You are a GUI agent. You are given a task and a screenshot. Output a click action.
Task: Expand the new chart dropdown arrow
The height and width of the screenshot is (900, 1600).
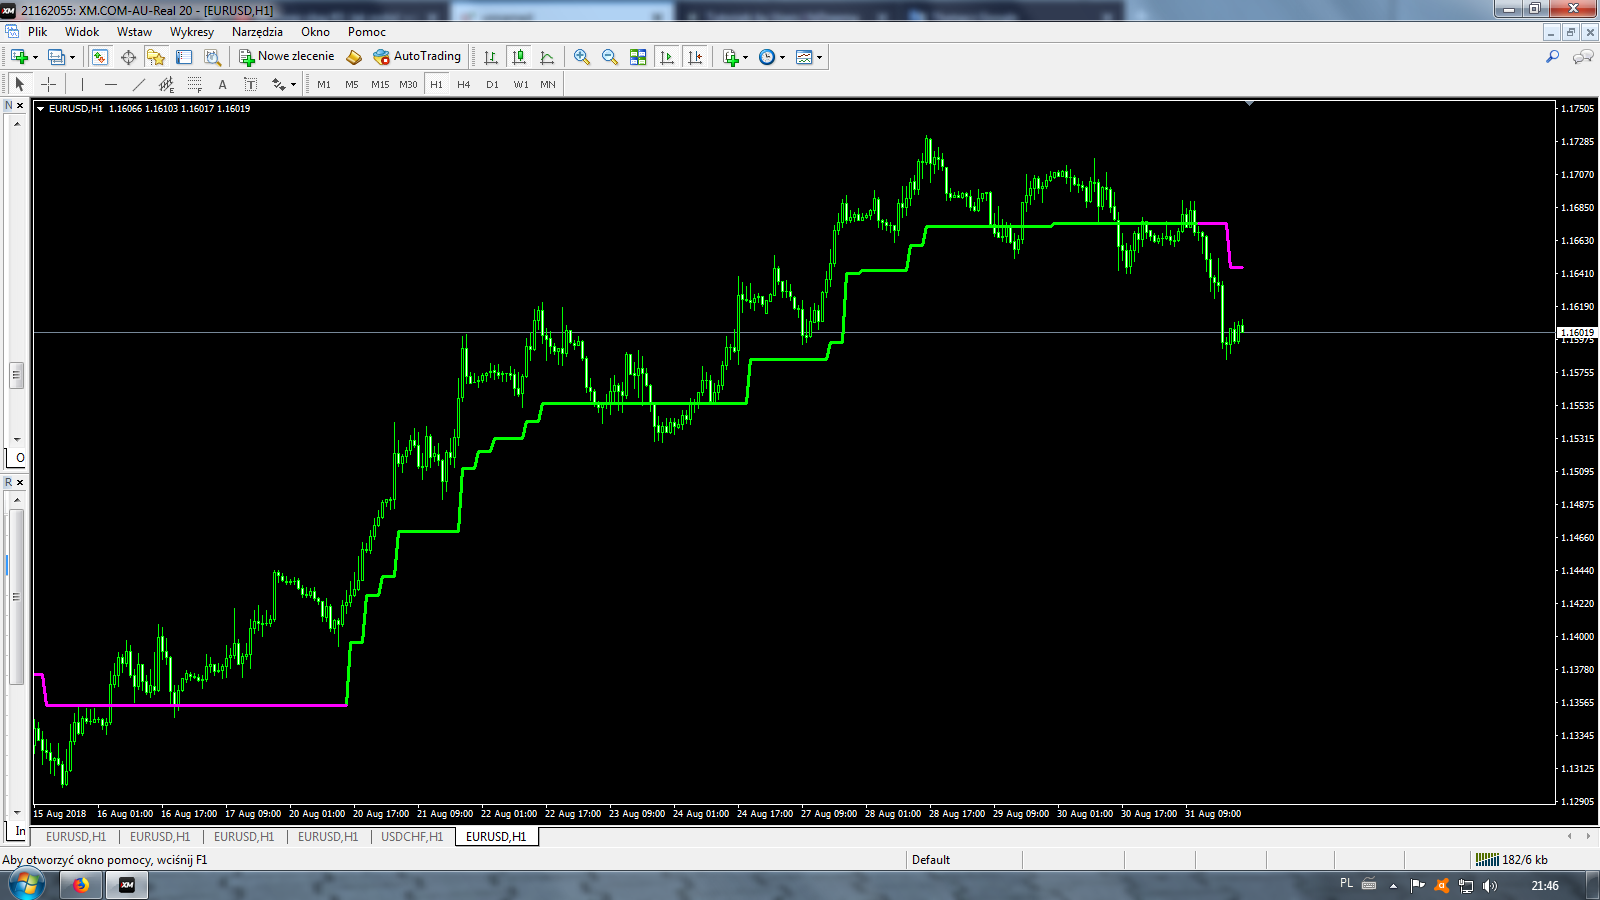(35, 57)
